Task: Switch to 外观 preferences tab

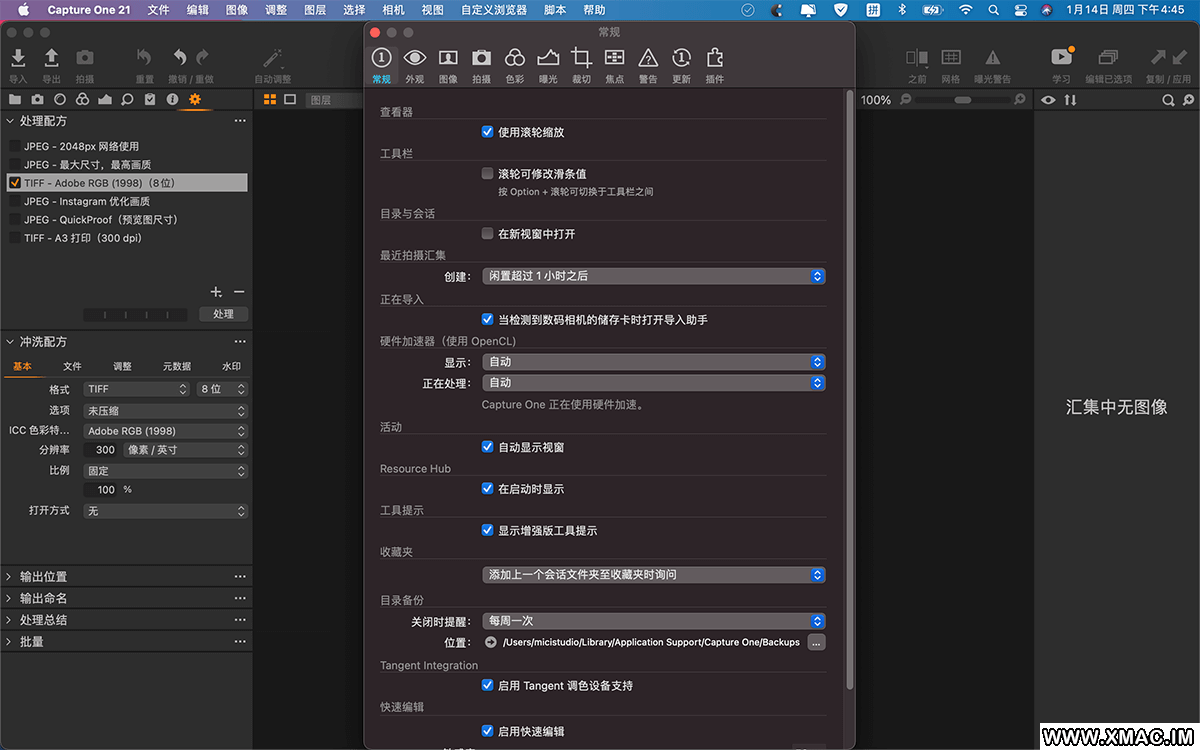Action: click(x=414, y=64)
